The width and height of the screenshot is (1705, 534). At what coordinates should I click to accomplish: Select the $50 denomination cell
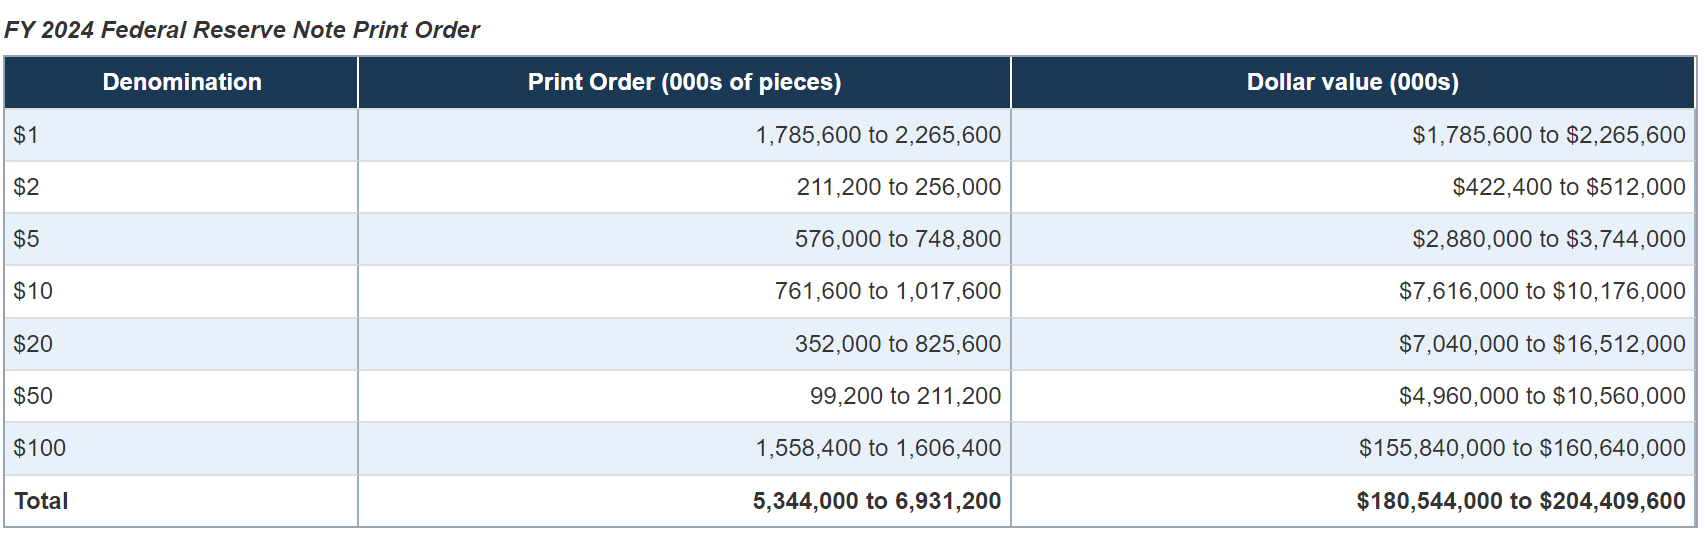click(x=33, y=396)
